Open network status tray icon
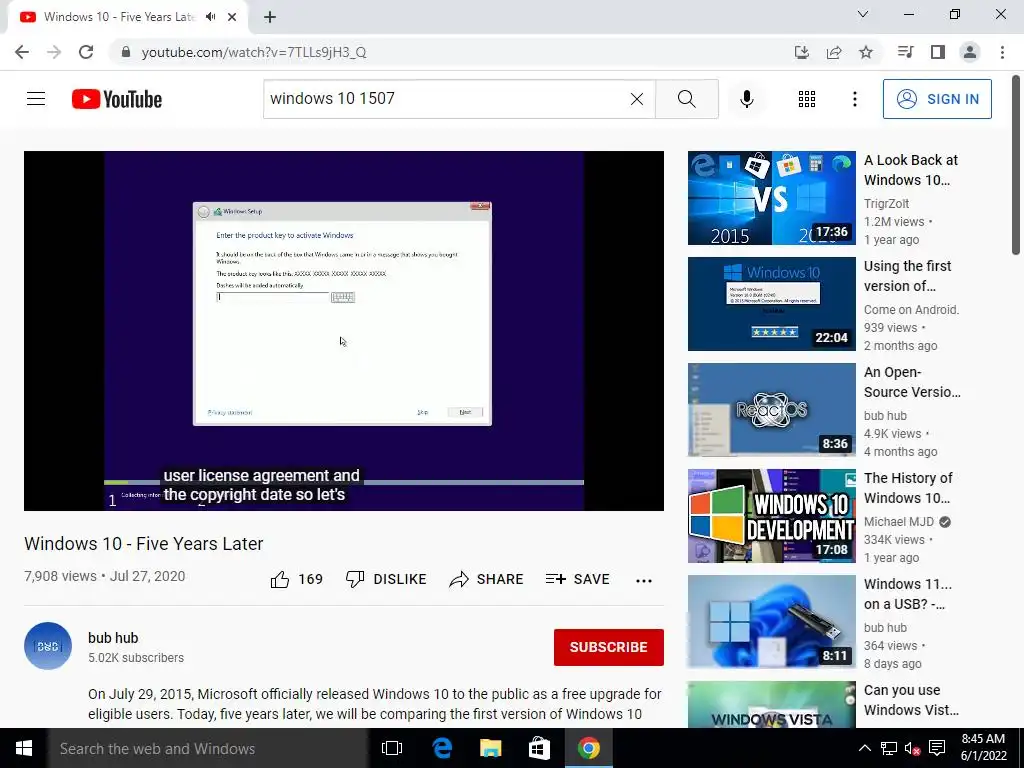1024x768 pixels. 889,748
